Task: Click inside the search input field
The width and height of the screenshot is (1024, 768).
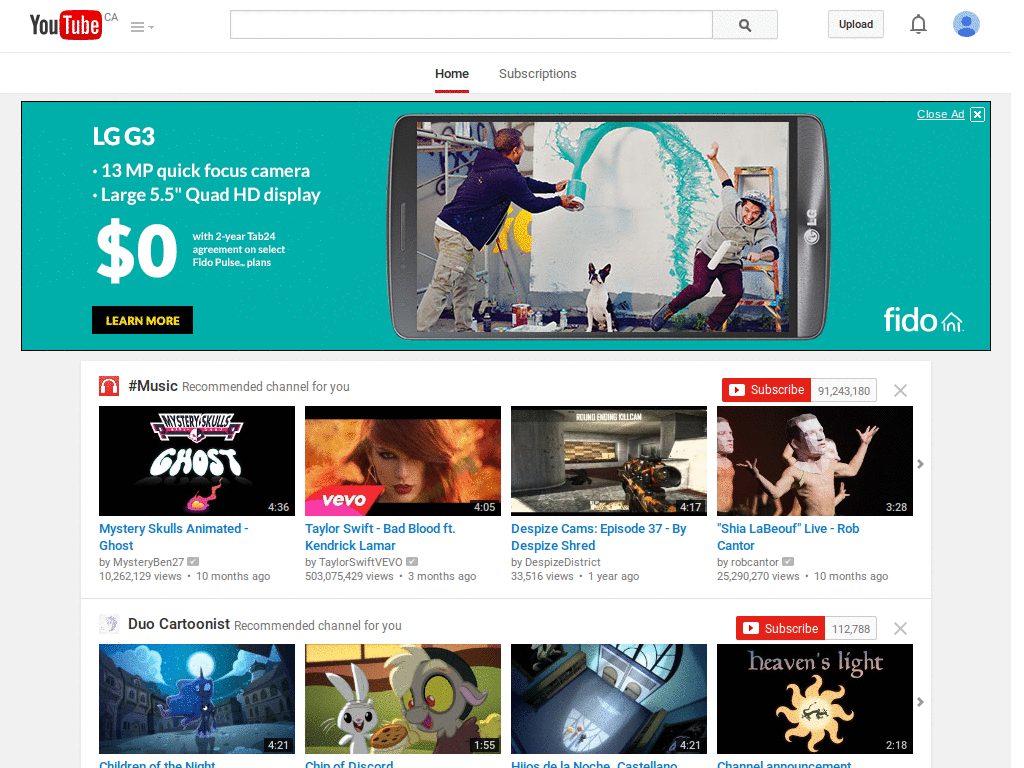Action: (470, 24)
